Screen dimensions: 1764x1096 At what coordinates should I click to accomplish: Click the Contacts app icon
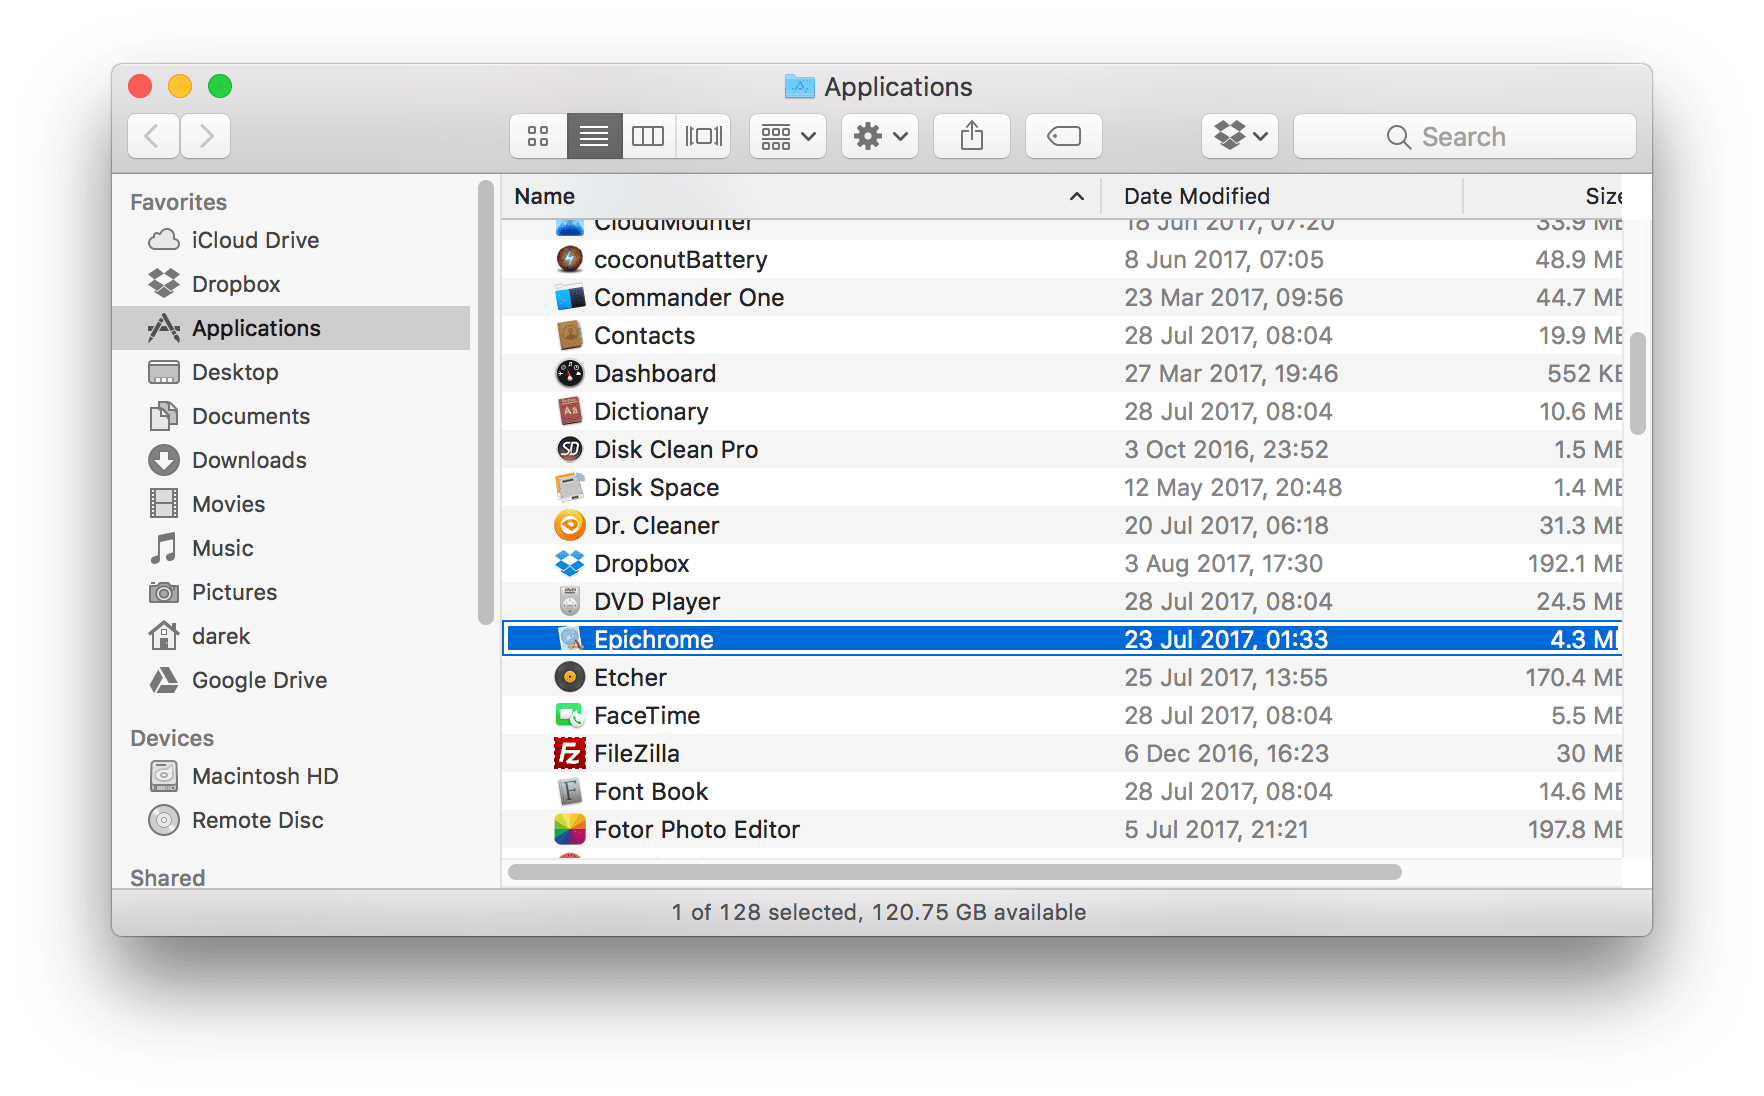click(569, 335)
